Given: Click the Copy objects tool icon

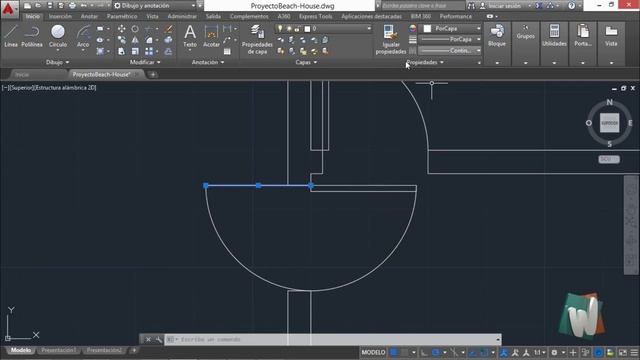Looking at the screenshot, I should point(122,40).
